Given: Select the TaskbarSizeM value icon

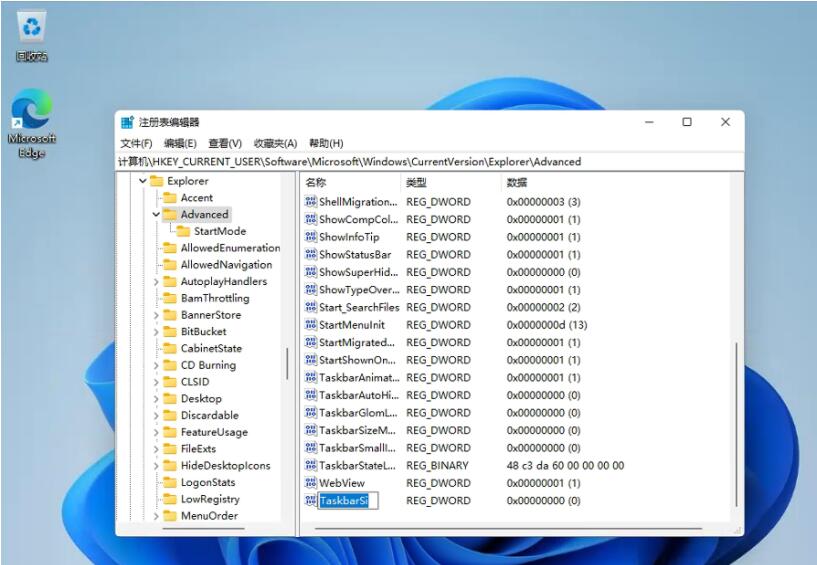Looking at the screenshot, I should coord(311,430).
